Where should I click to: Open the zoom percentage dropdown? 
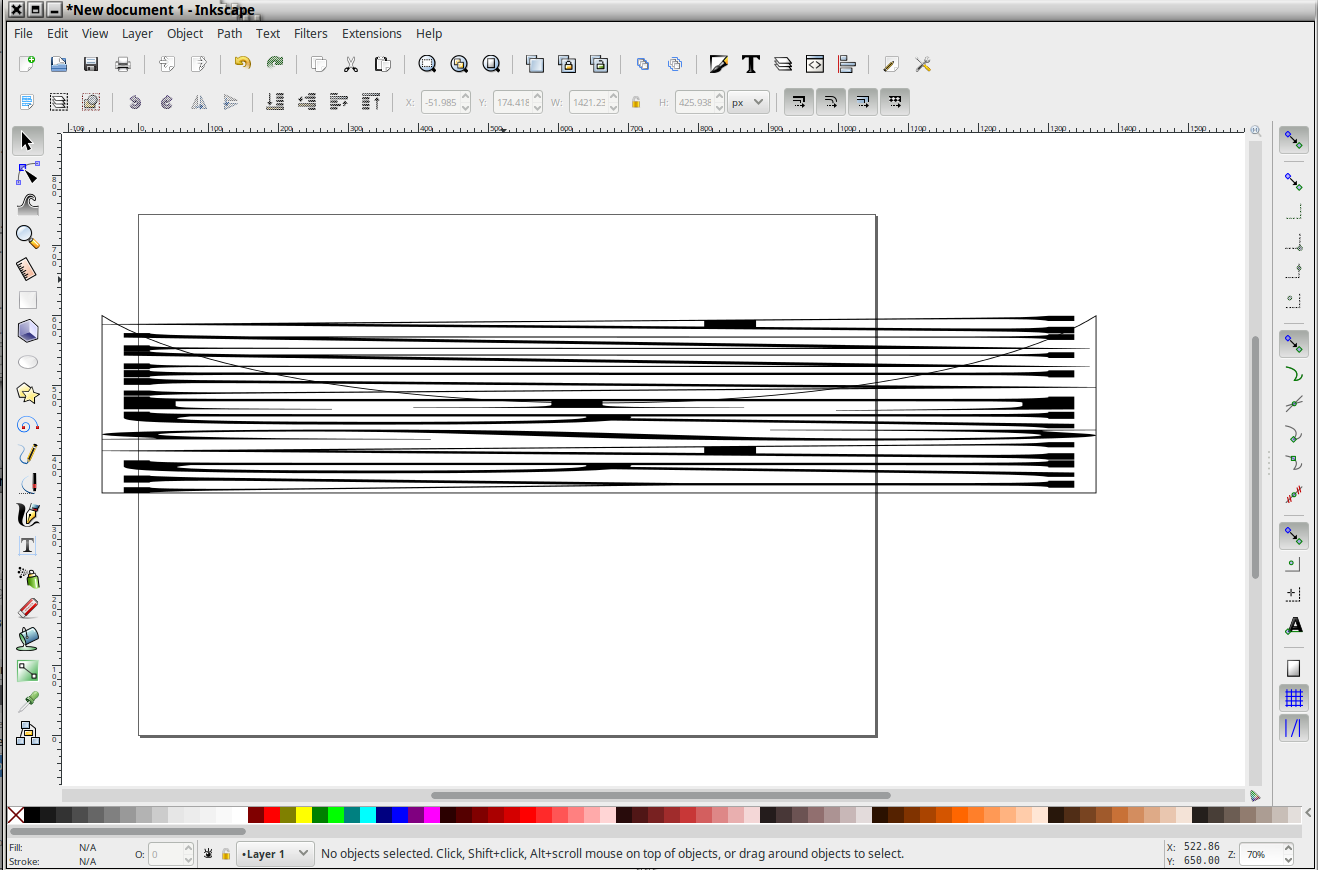[1265, 855]
